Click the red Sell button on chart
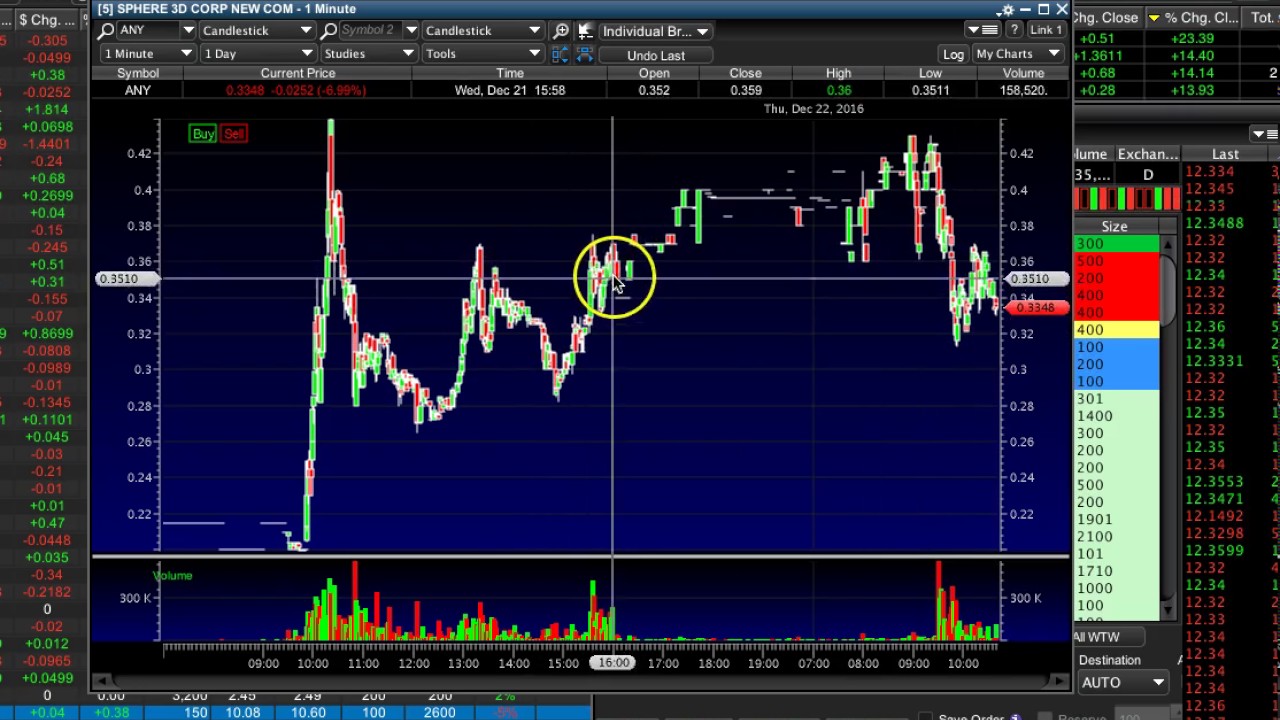This screenshot has height=720, width=1280. coord(234,134)
